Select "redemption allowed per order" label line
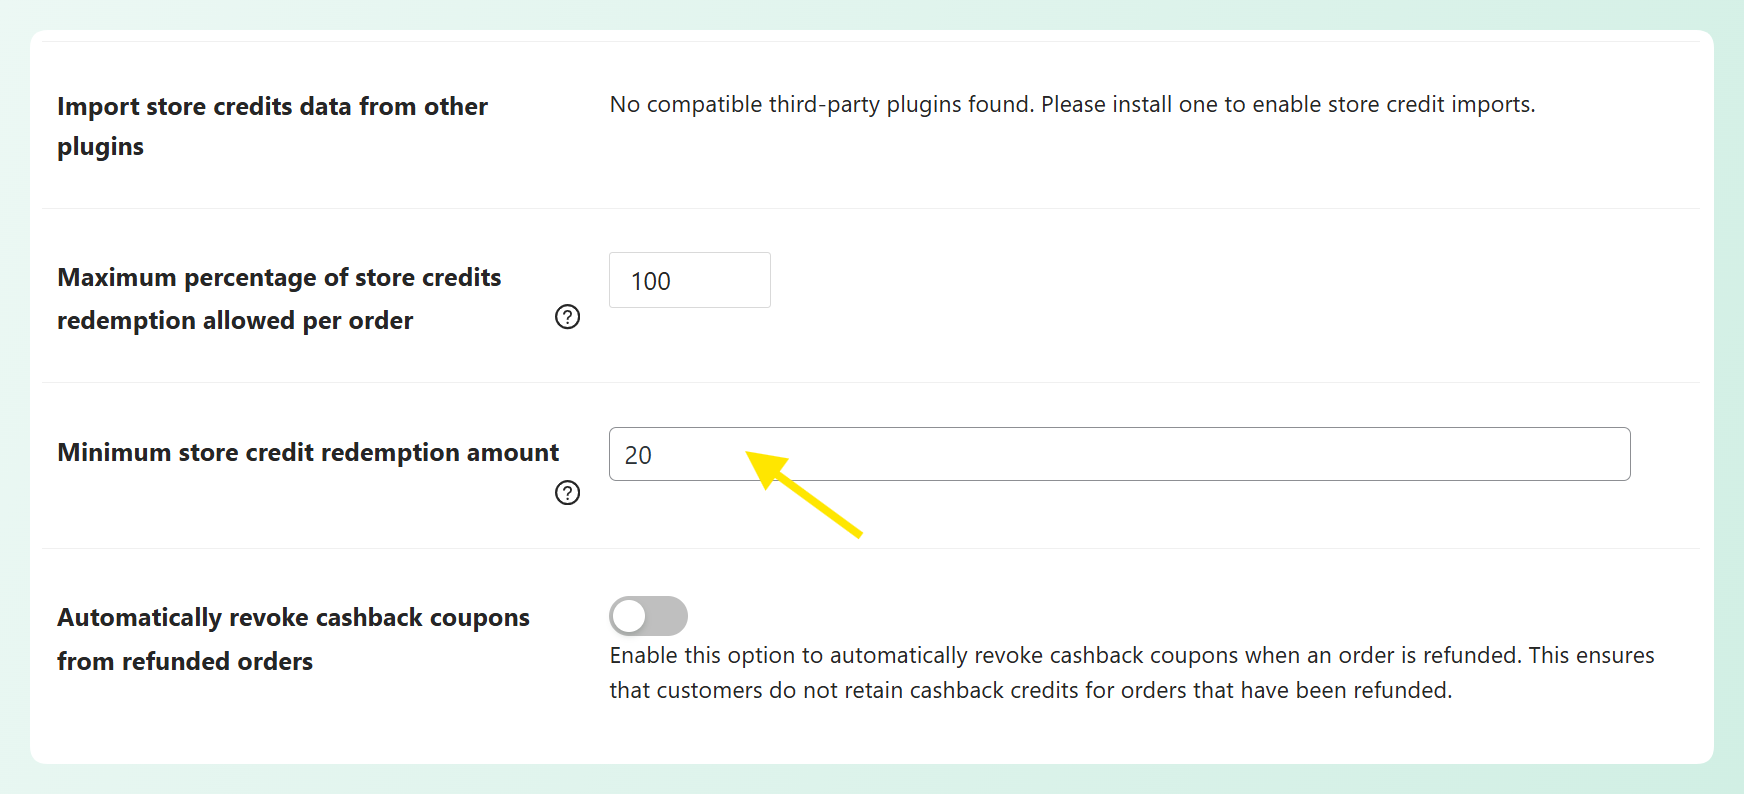 point(235,321)
